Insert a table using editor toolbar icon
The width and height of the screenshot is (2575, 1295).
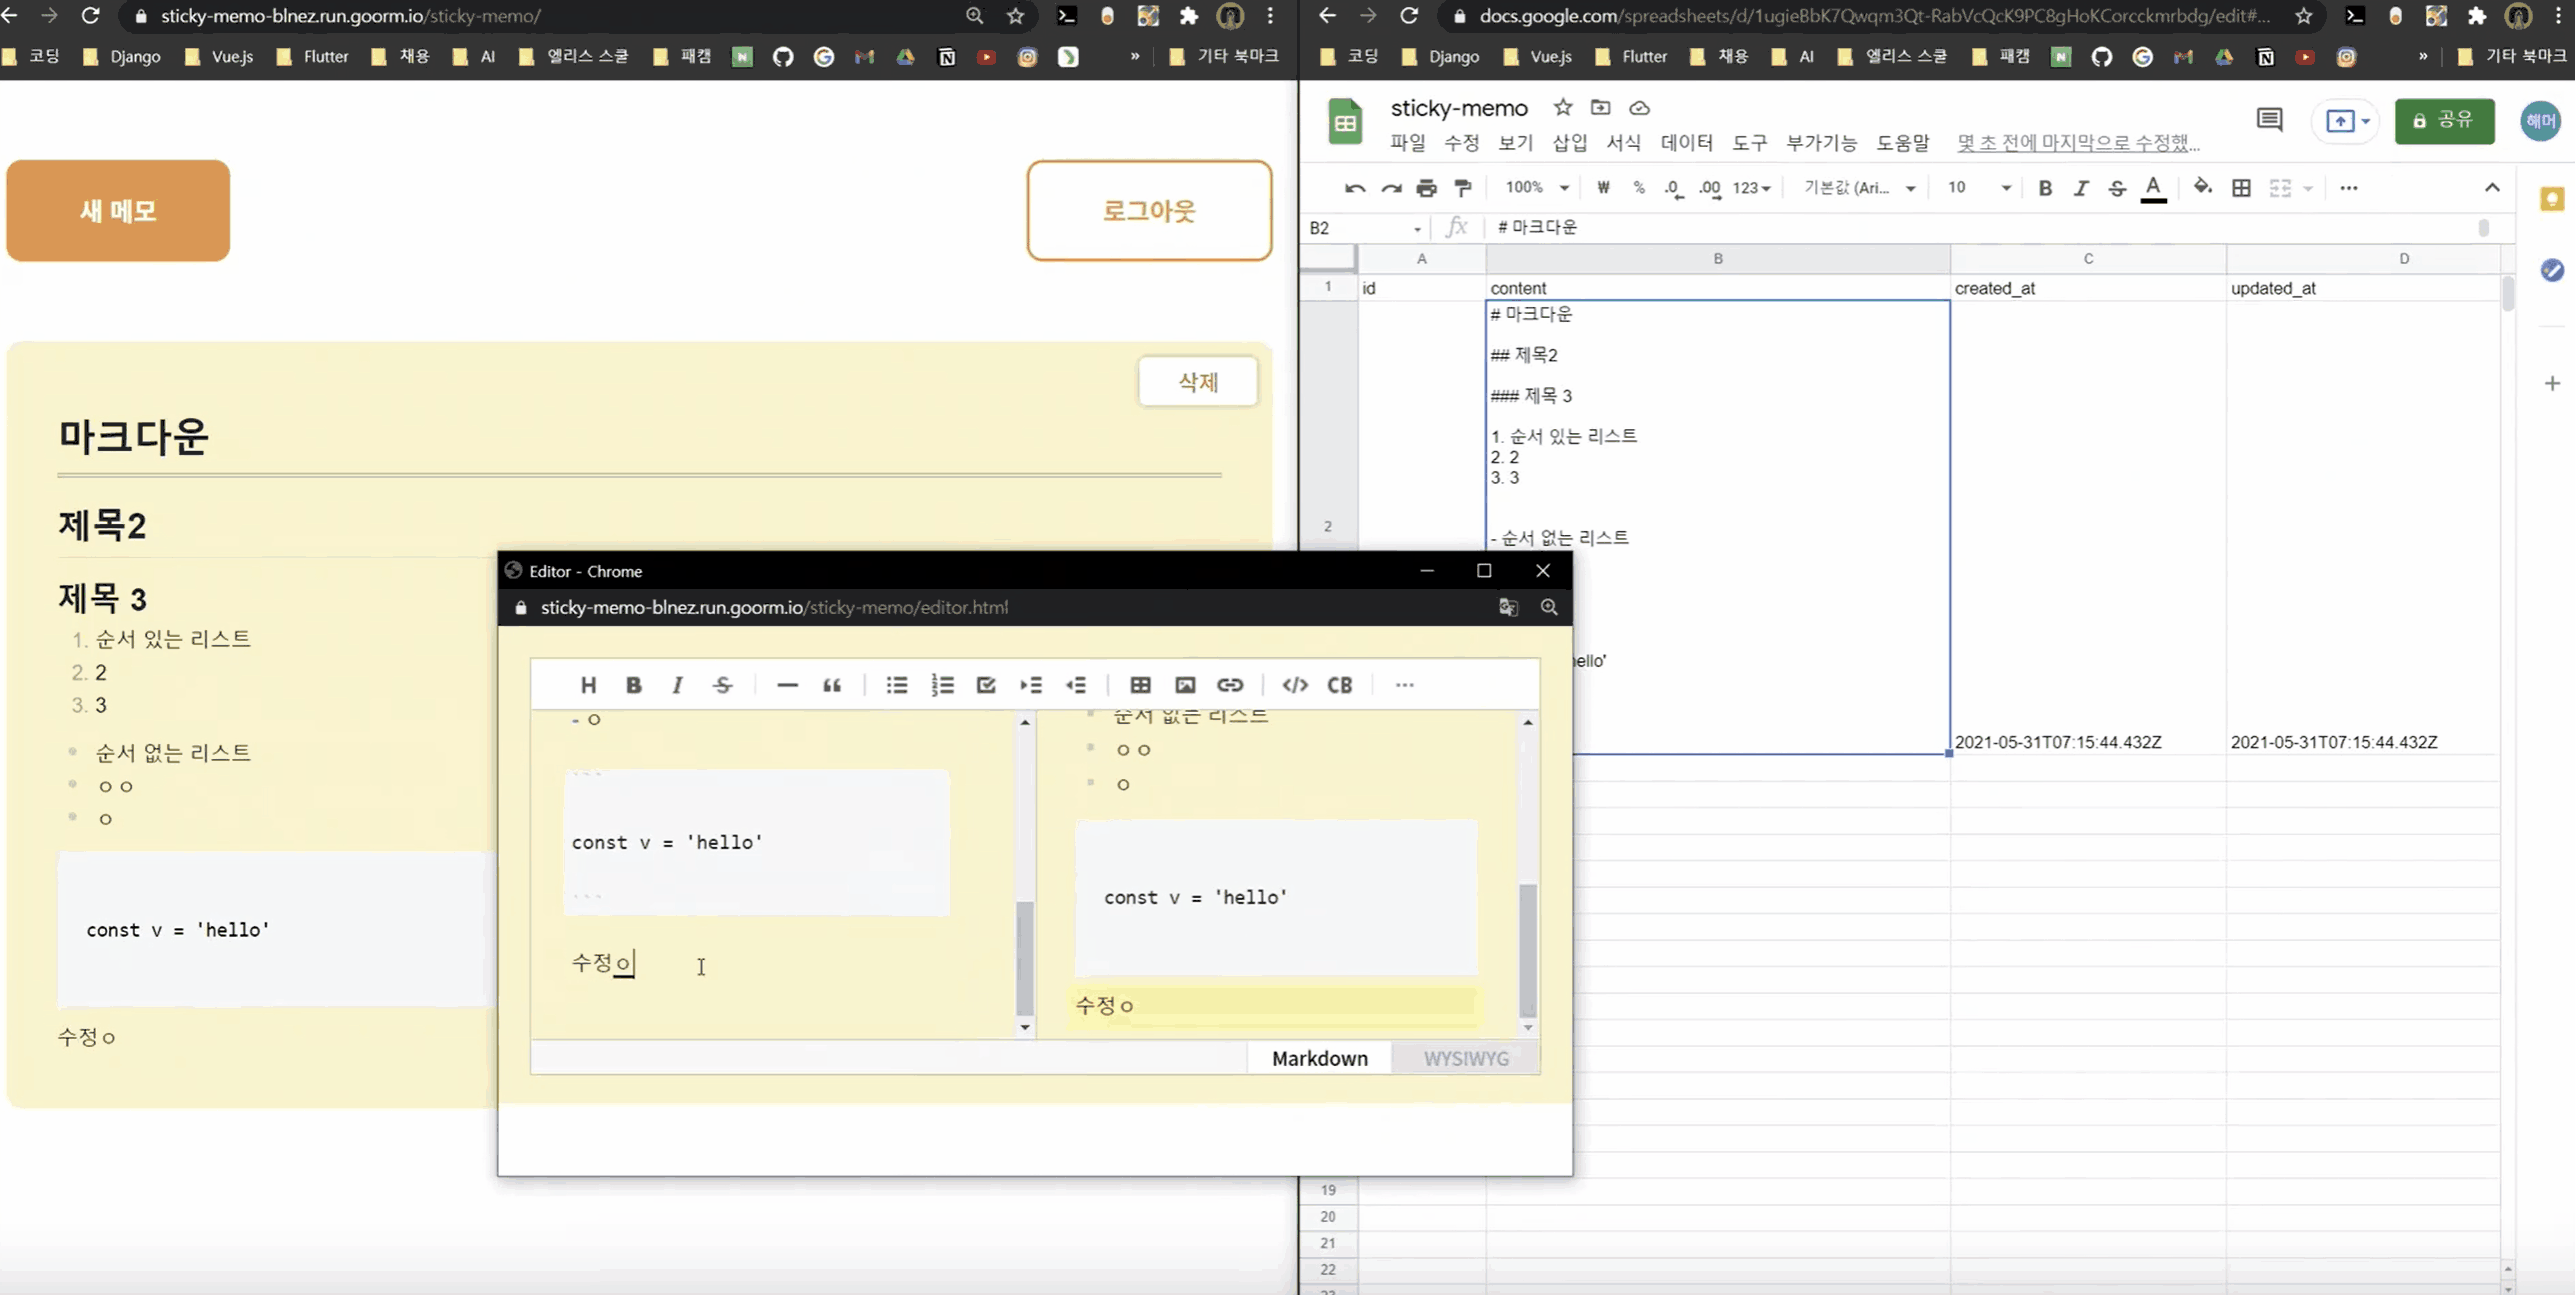1140,685
